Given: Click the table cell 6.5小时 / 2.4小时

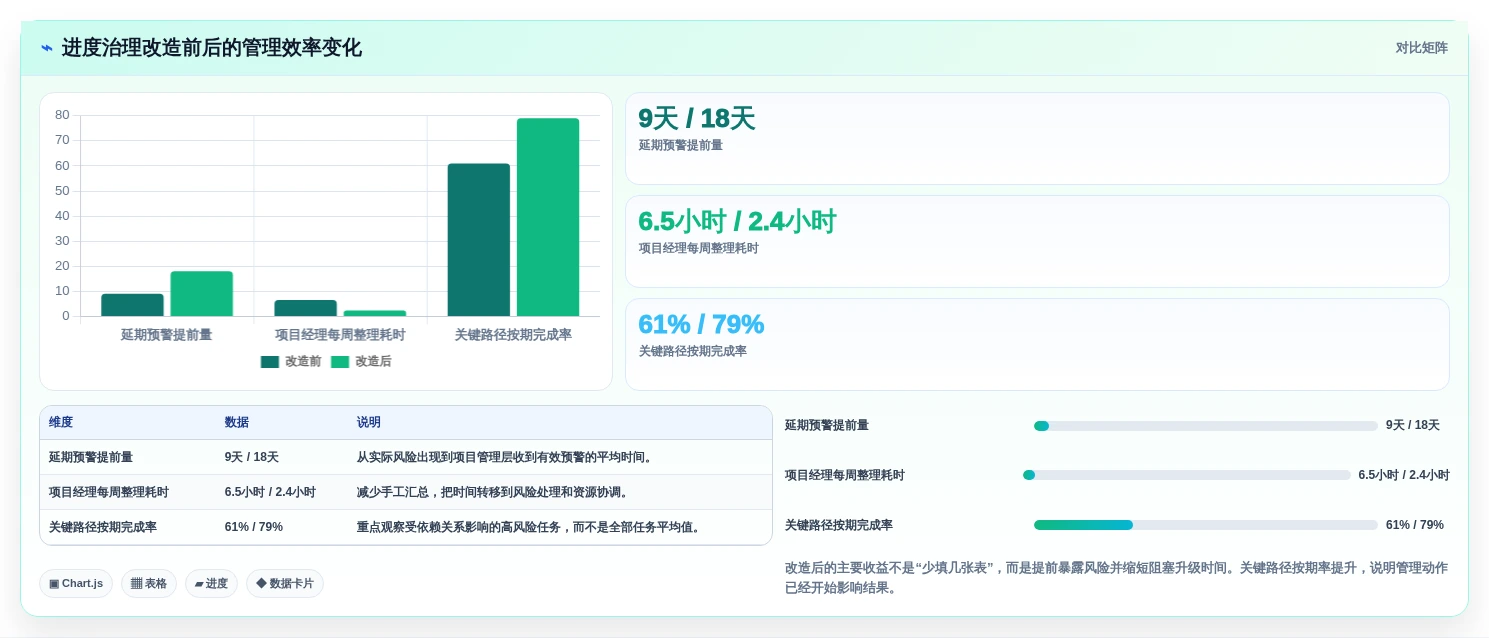Looking at the screenshot, I should [270, 492].
